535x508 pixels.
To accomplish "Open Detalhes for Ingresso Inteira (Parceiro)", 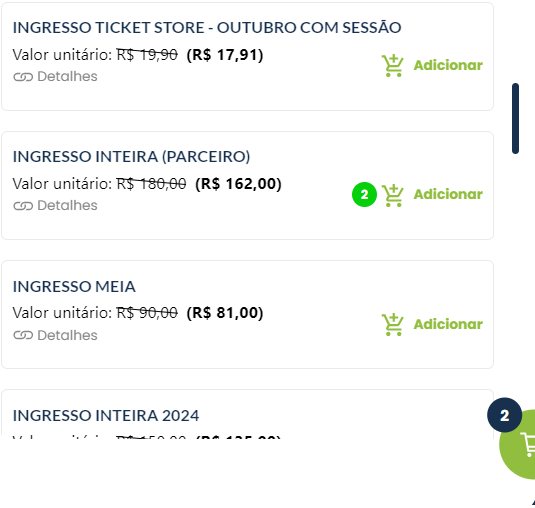I will [67, 205].
